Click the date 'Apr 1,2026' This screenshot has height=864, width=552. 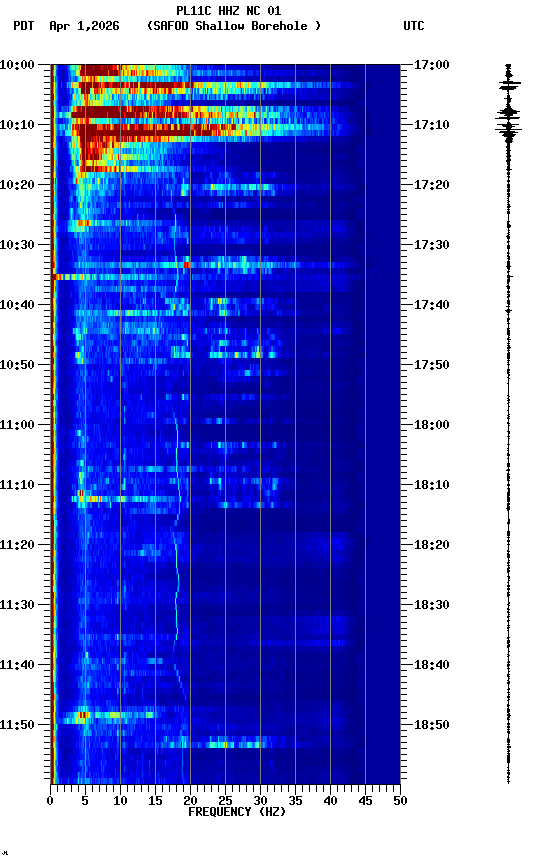84,26
